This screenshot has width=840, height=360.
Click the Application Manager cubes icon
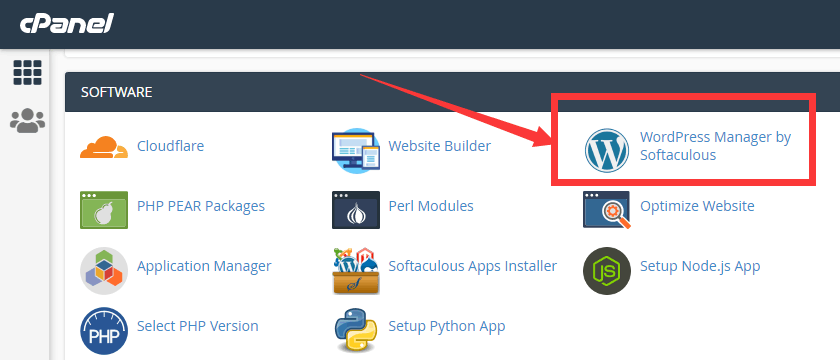tap(104, 271)
